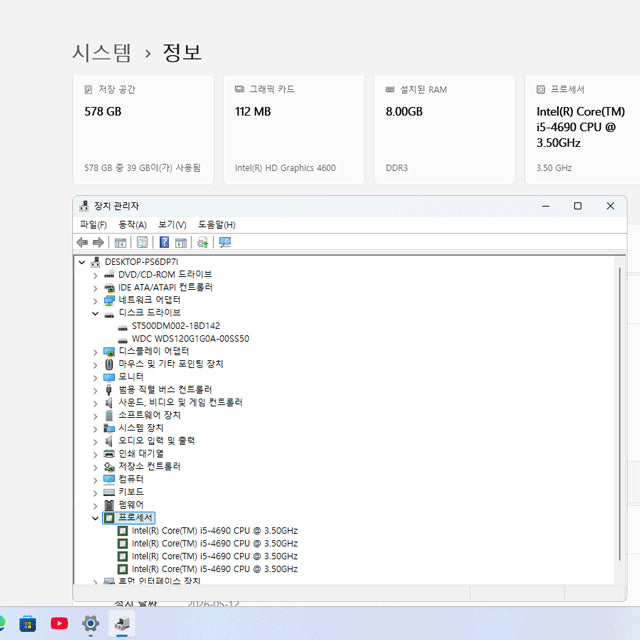Click the Forward arrow in Device Manager toolbar

98,242
